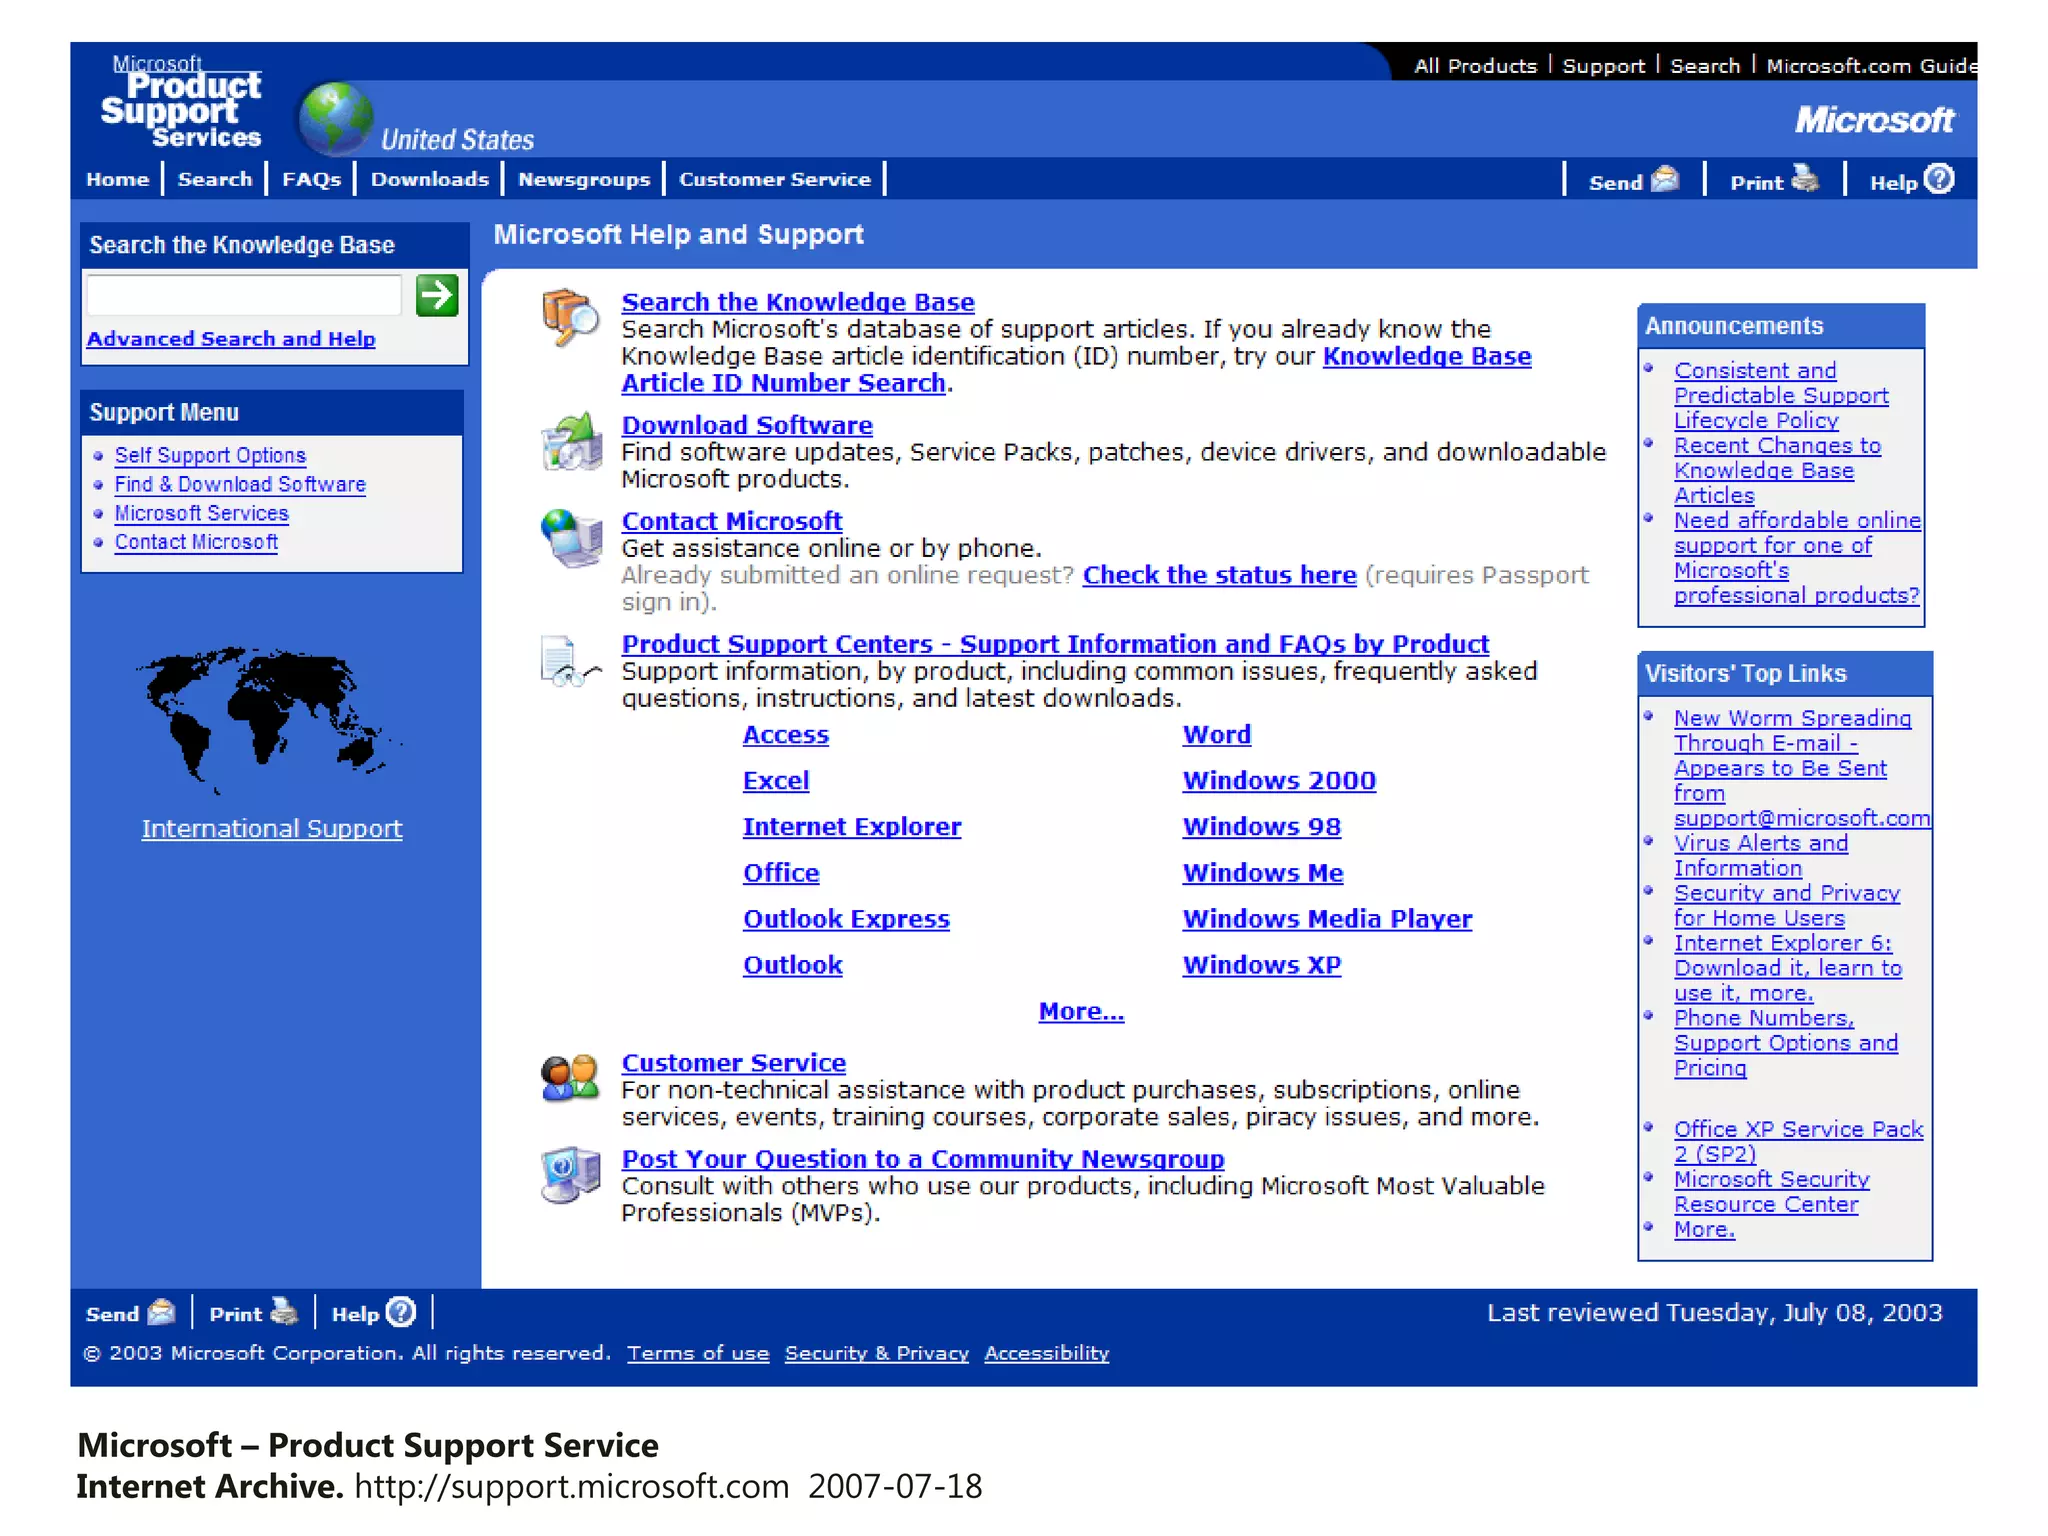This screenshot has width=2048, height=1536.
Task: Open Microsoft Security Resource Center link
Action: [1771, 1192]
